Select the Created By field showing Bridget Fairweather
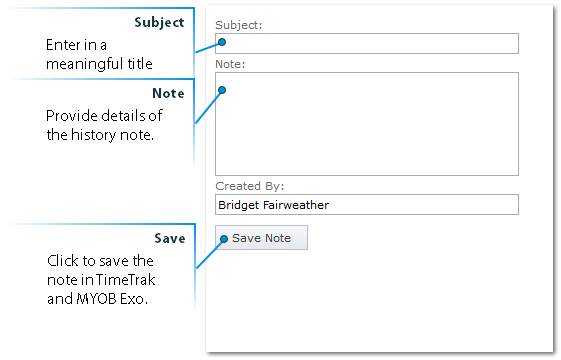The height and width of the screenshot is (360, 561). click(x=367, y=205)
